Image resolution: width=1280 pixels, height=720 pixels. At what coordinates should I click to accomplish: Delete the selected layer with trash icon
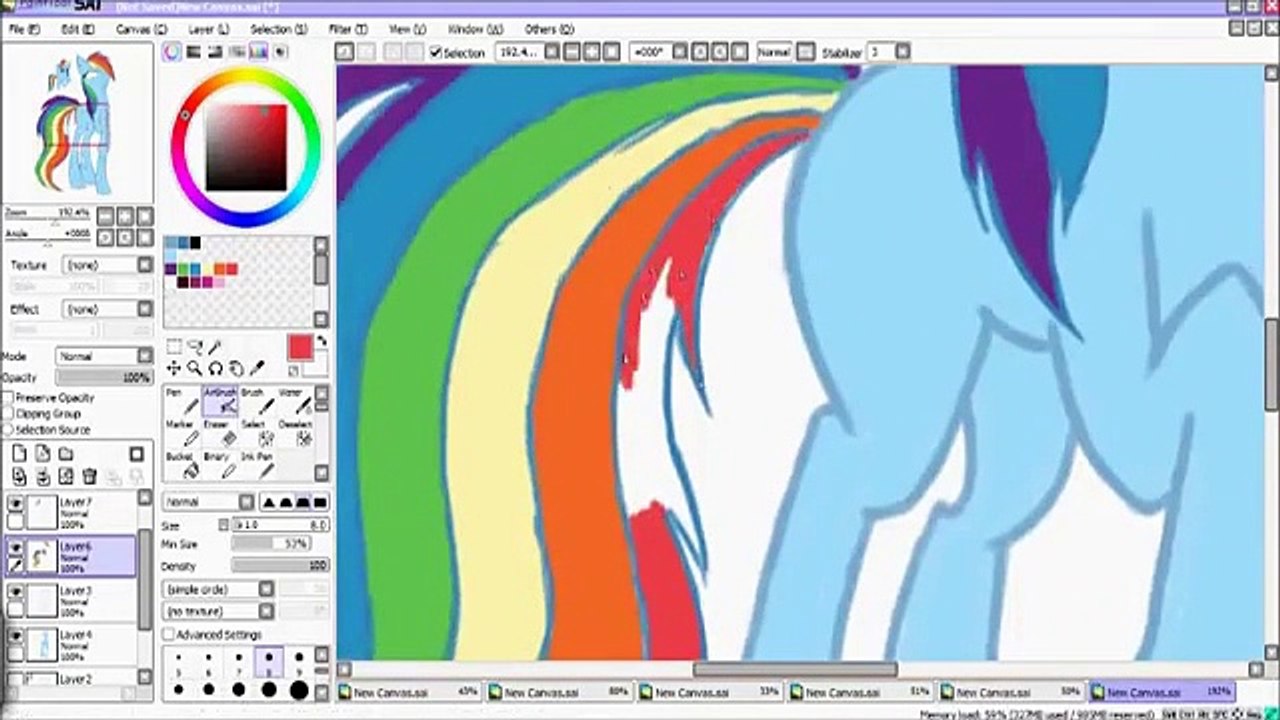pos(89,476)
